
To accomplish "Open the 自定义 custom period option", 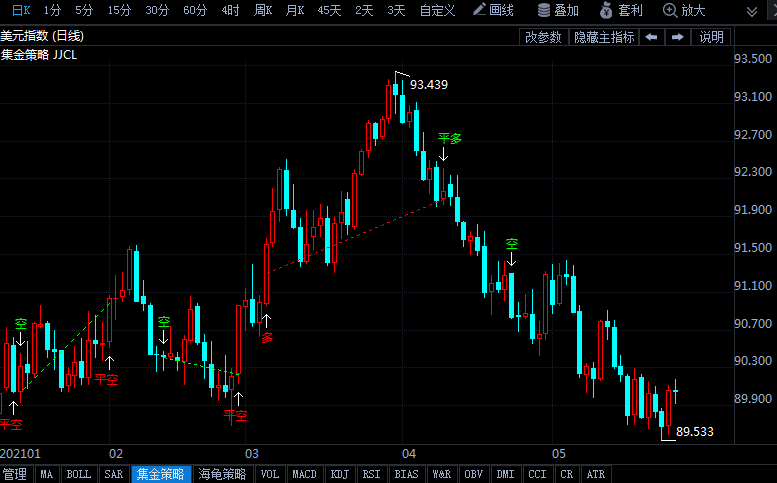I will click(x=437, y=10).
